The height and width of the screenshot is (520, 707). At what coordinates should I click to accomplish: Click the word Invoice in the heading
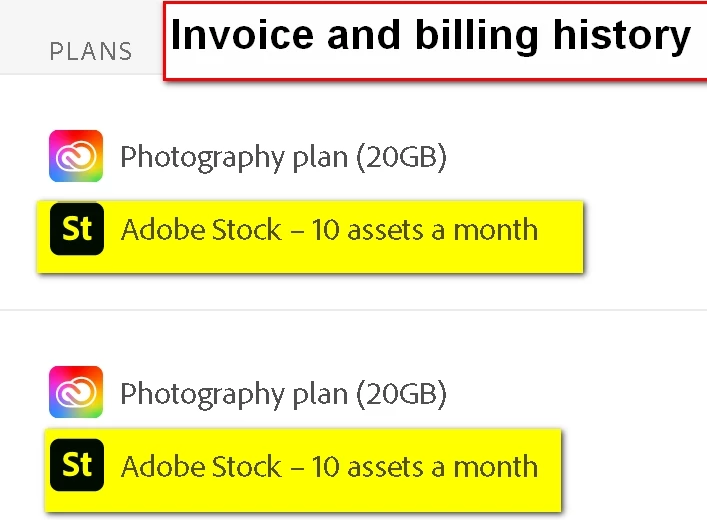tap(229, 37)
